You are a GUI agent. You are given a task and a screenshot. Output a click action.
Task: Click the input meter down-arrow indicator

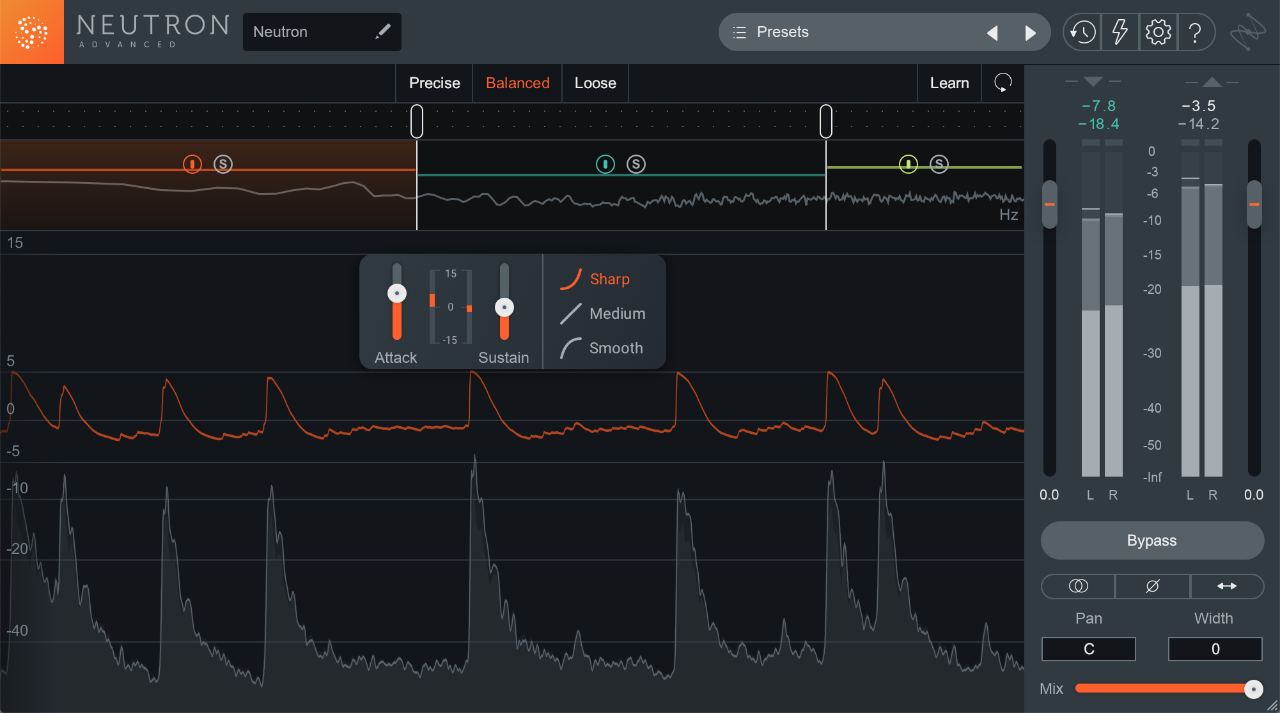(1093, 81)
